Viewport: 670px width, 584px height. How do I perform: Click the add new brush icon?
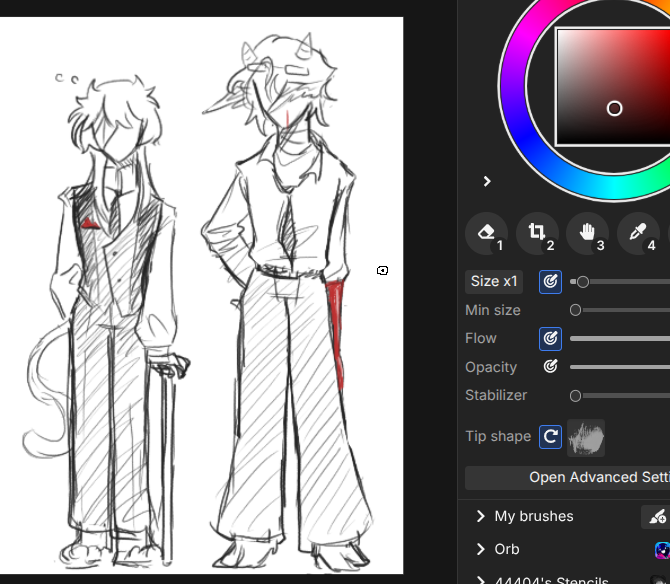pos(657,517)
